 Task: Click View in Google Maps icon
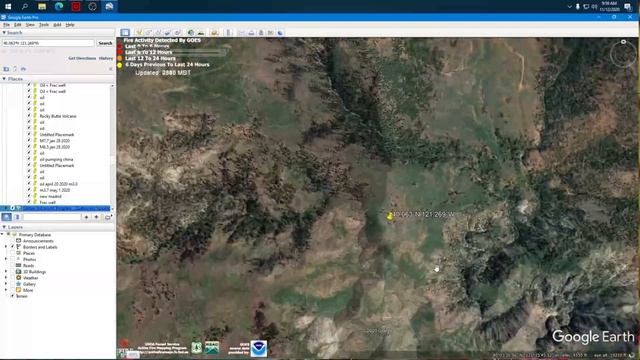click(271, 33)
